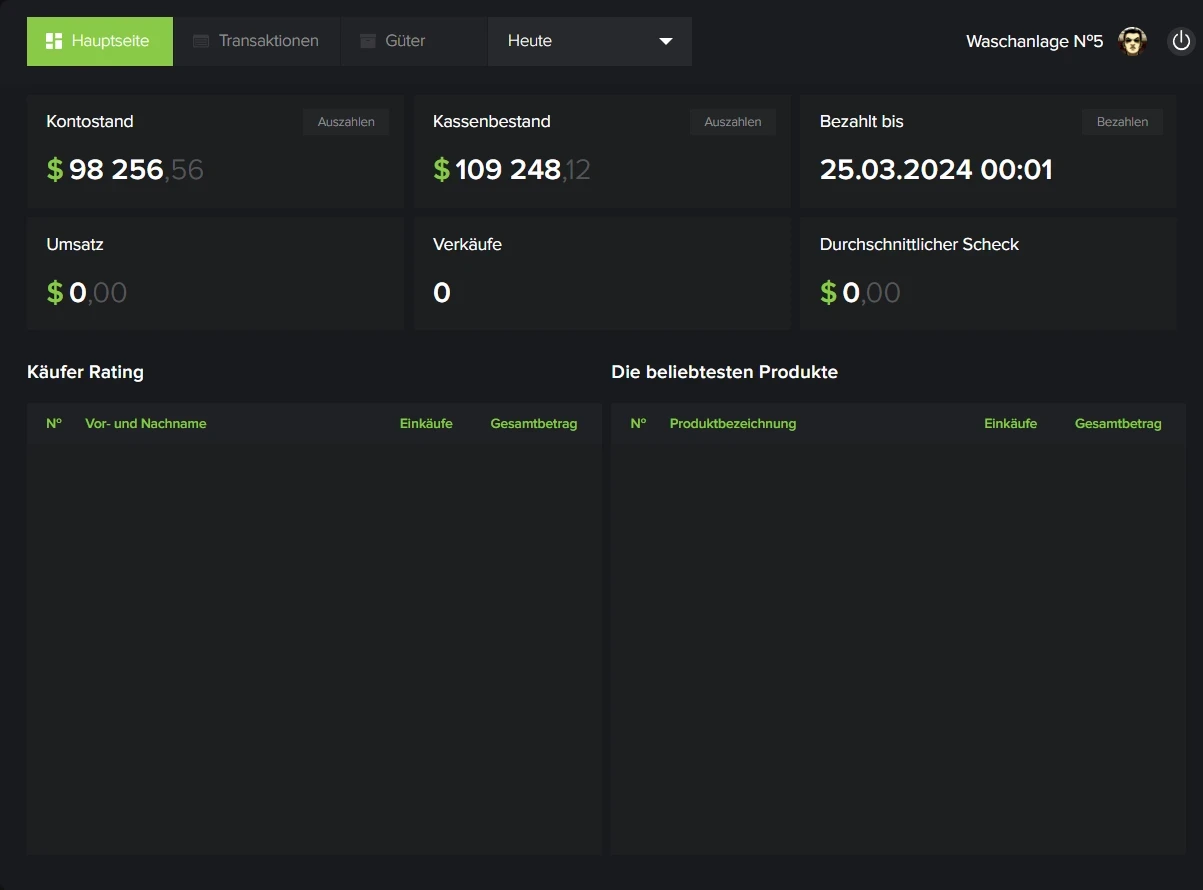Click the grid icon on the Hauptseite tab

54,41
